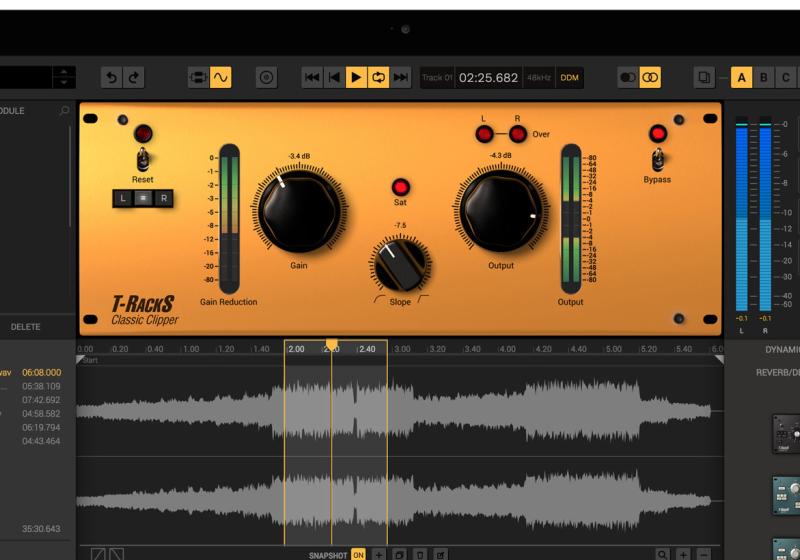Click the redo arrow in the toolbar
Viewport: 800px width, 560px height.
tap(133, 77)
